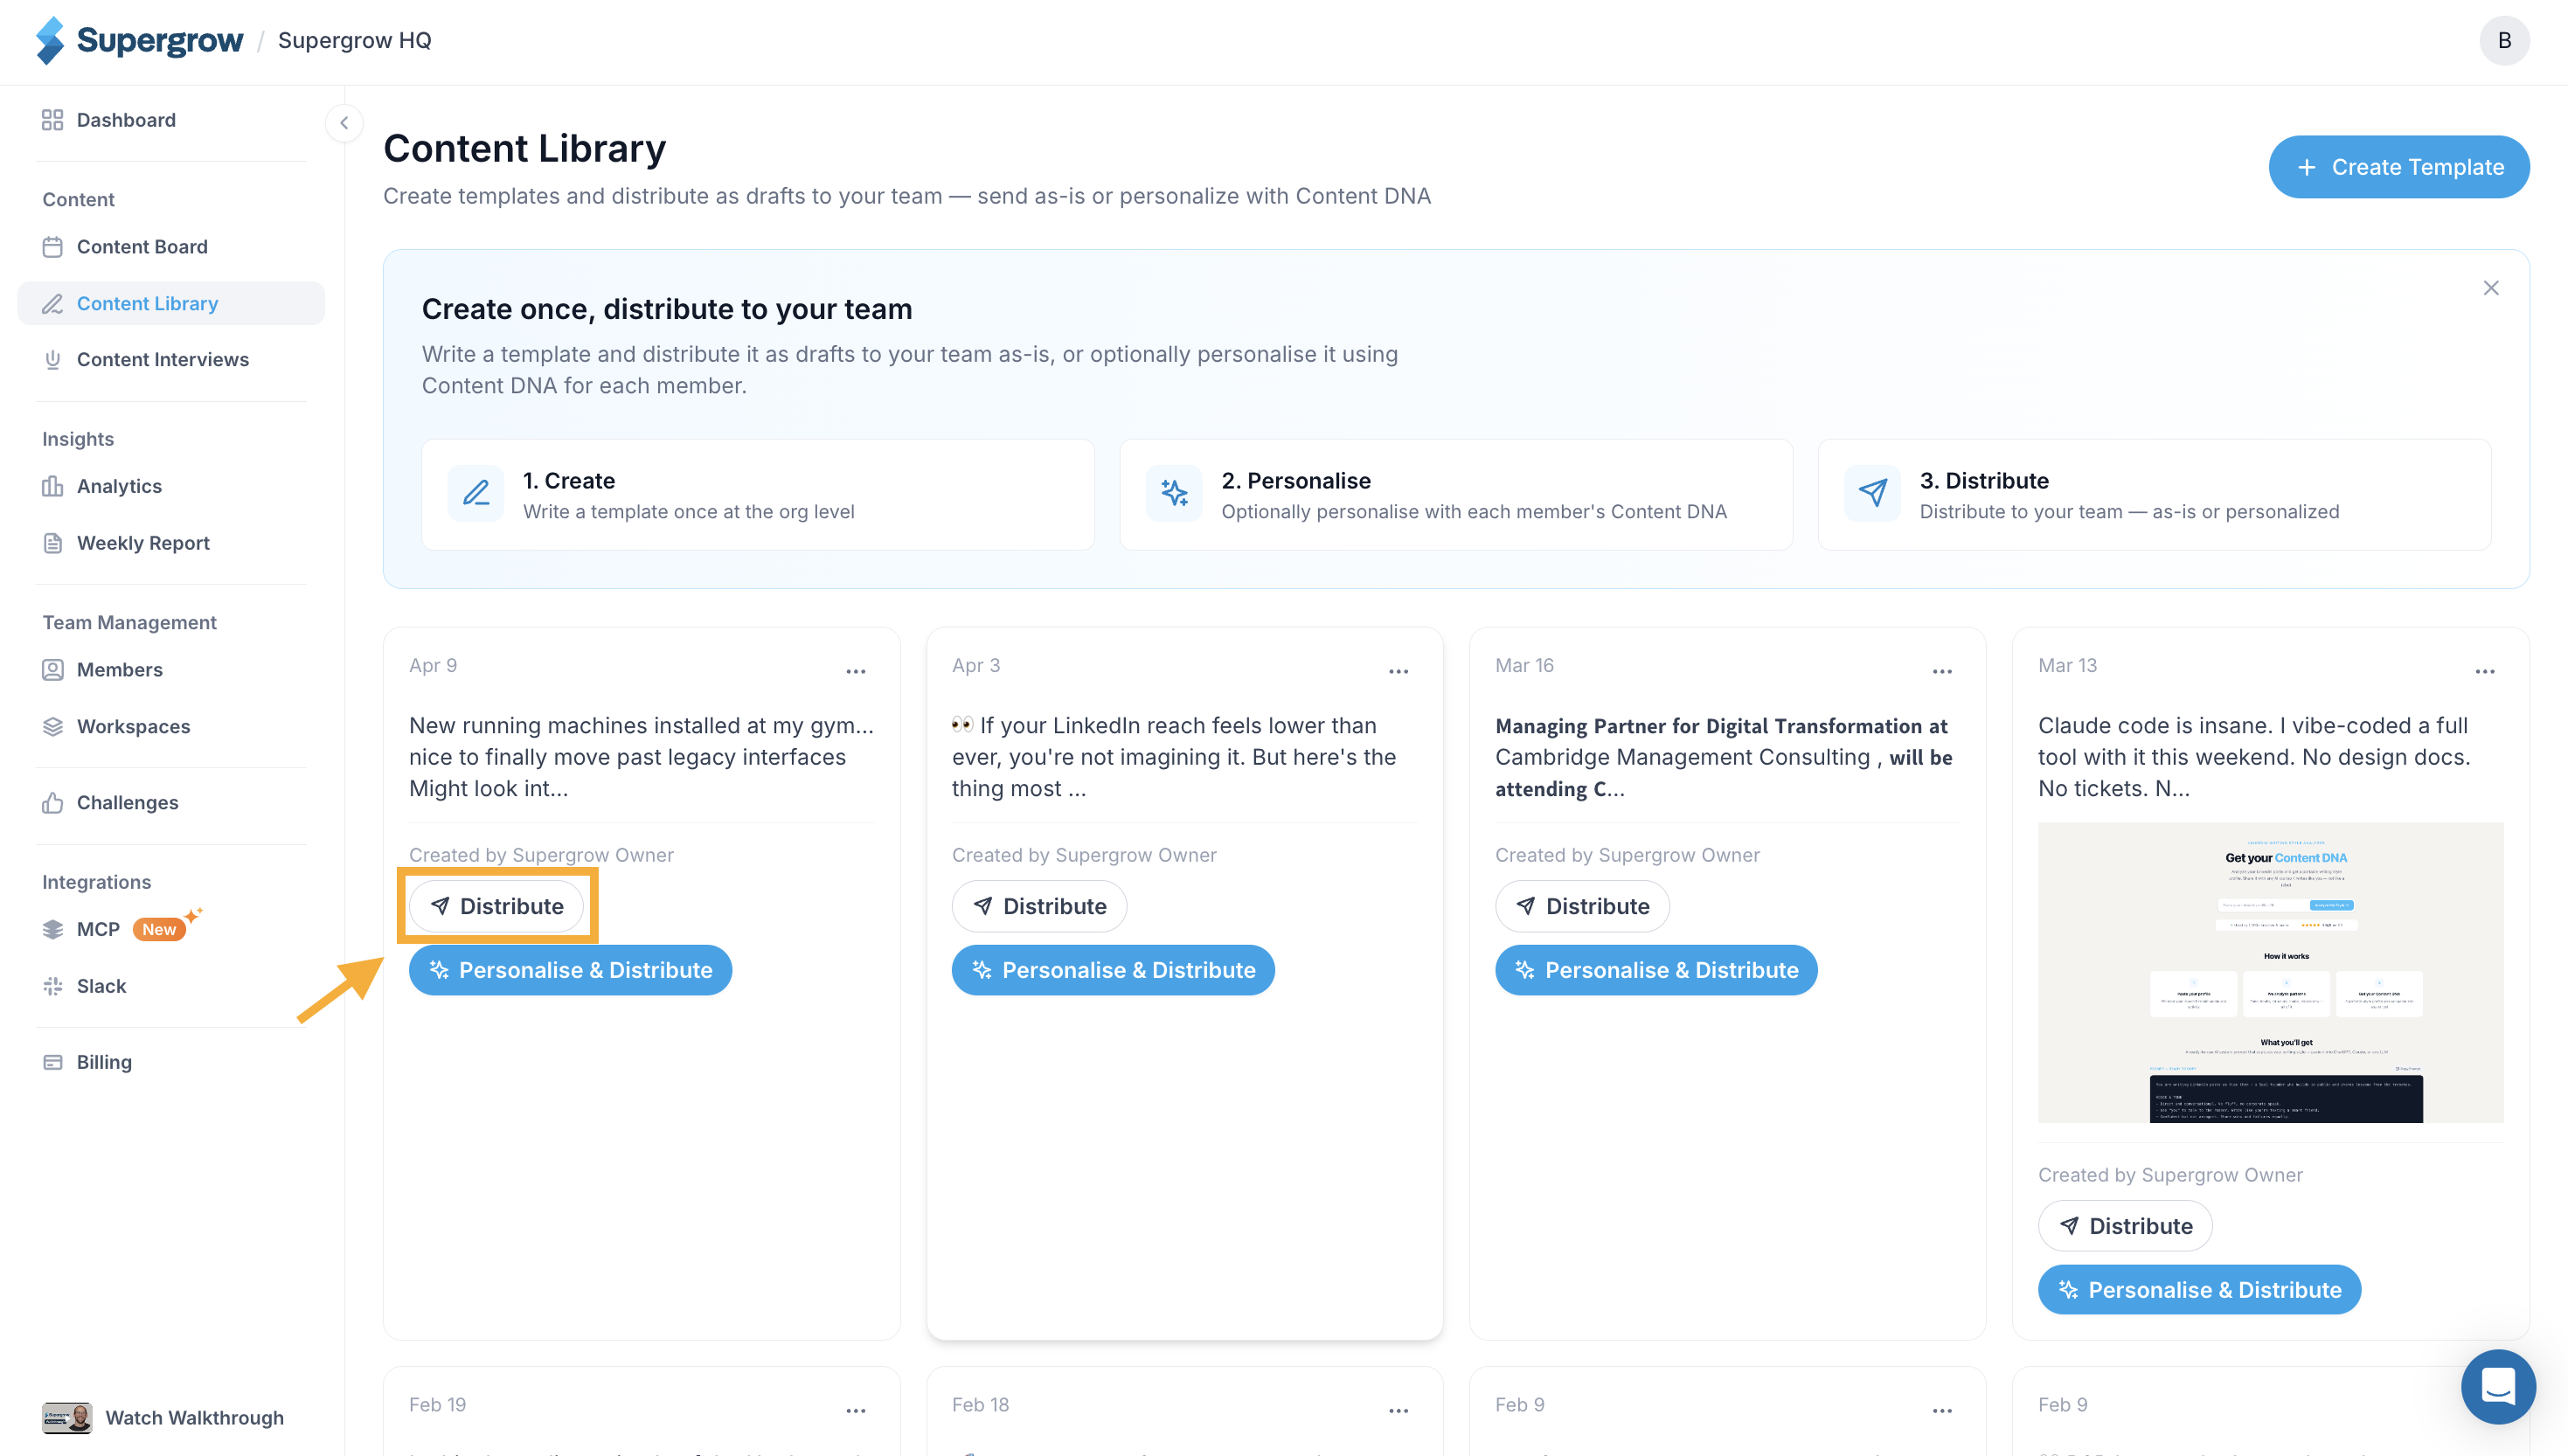Screen dimensions: 2568x1456
Task: Distribute the Apr 9 gym template
Action: pyautogui.click(x=497, y=906)
